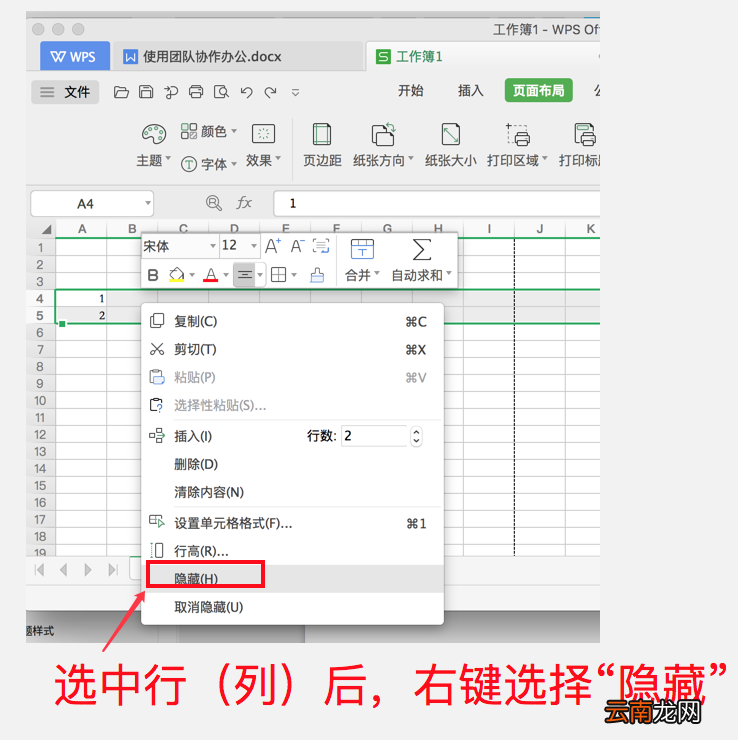Choose 复制(C) from context menu

[x=292, y=321]
